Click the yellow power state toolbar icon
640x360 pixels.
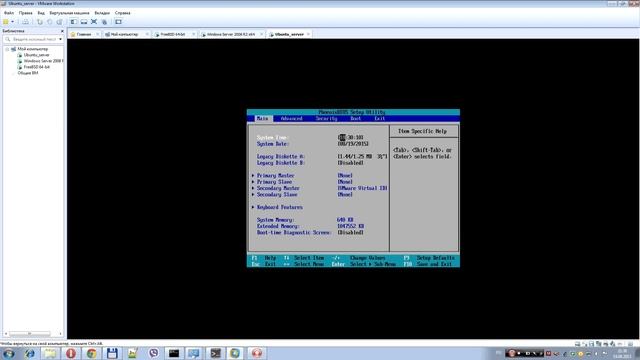(6, 22)
